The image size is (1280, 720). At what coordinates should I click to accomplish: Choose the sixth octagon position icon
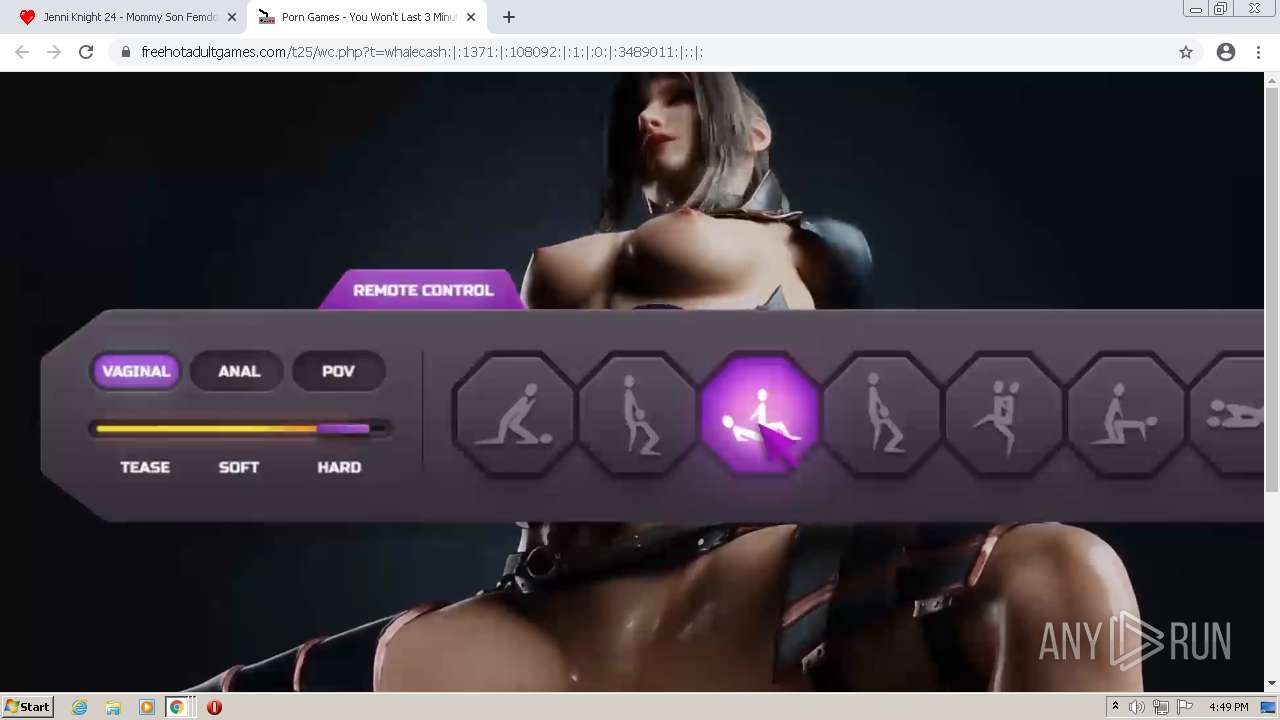[1127, 414]
